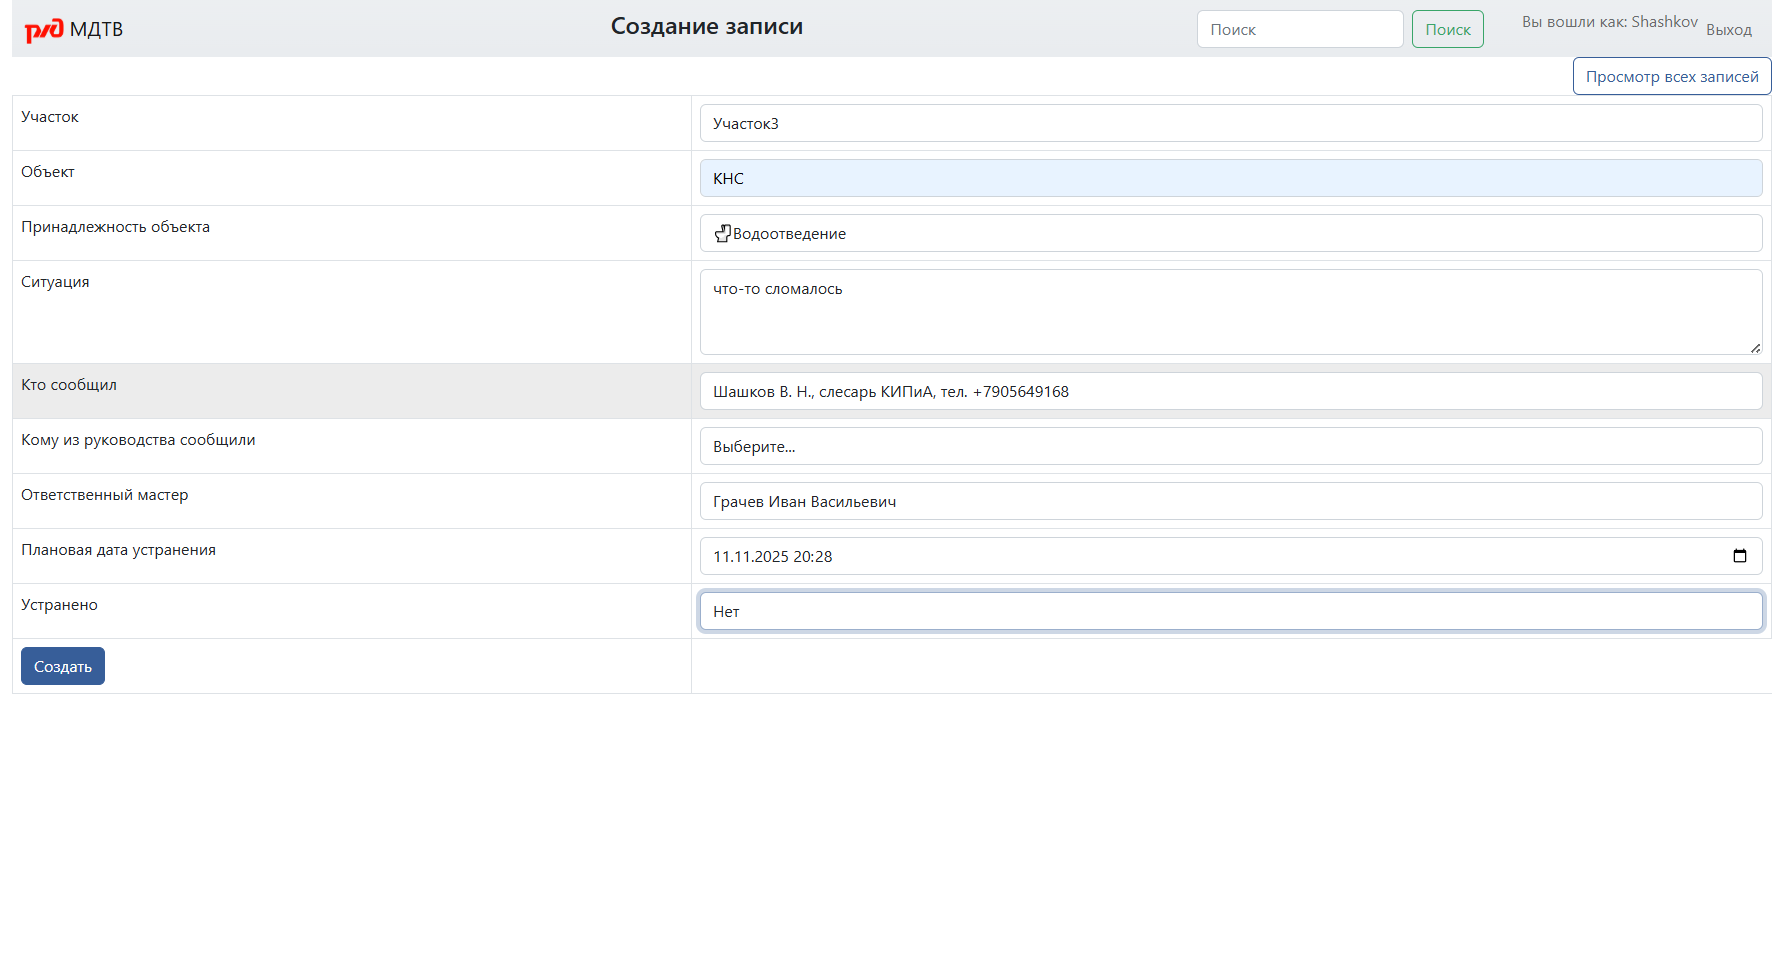Click the green Поиск button
The height and width of the screenshot is (980, 1784).
click(x=1447, y=29)
